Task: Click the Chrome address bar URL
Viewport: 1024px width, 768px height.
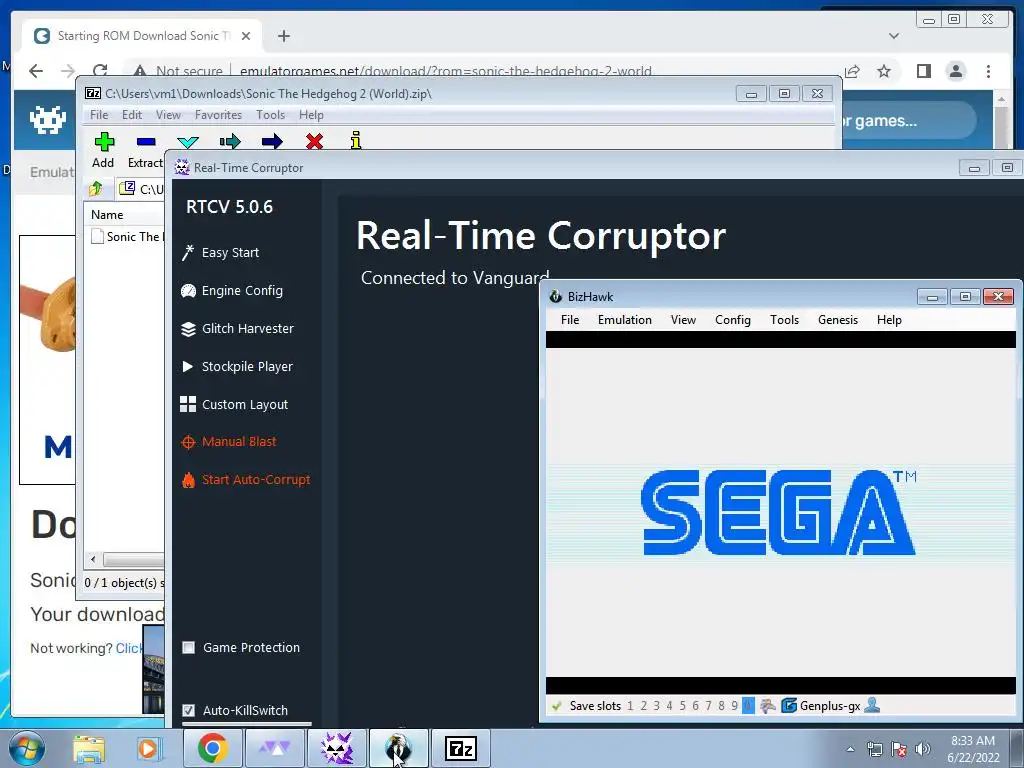Action: click(445, 71)
